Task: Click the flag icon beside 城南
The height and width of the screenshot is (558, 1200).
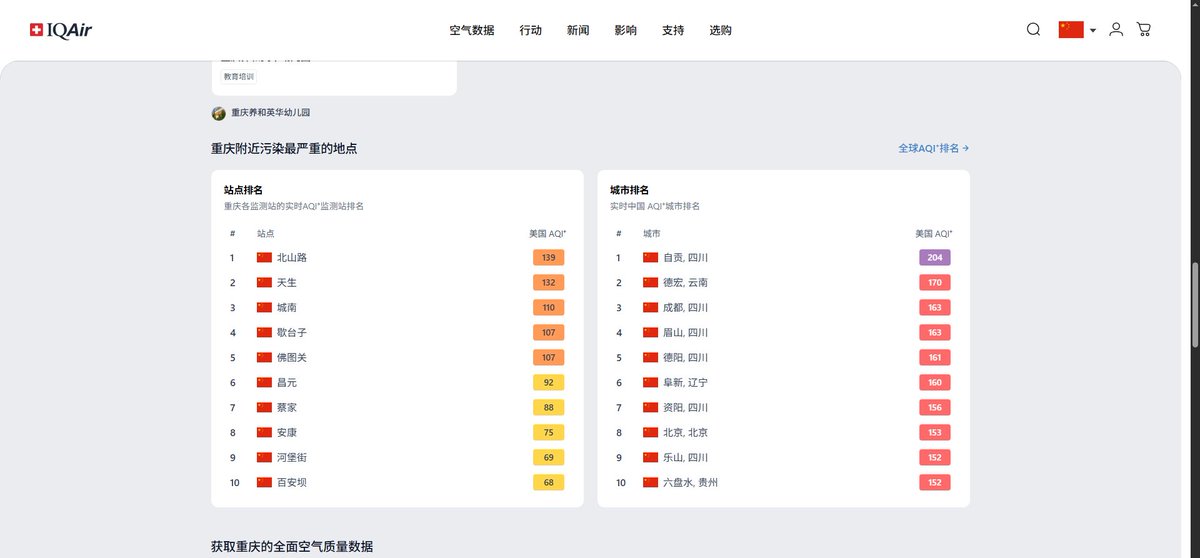Action: tap(264, 307)
